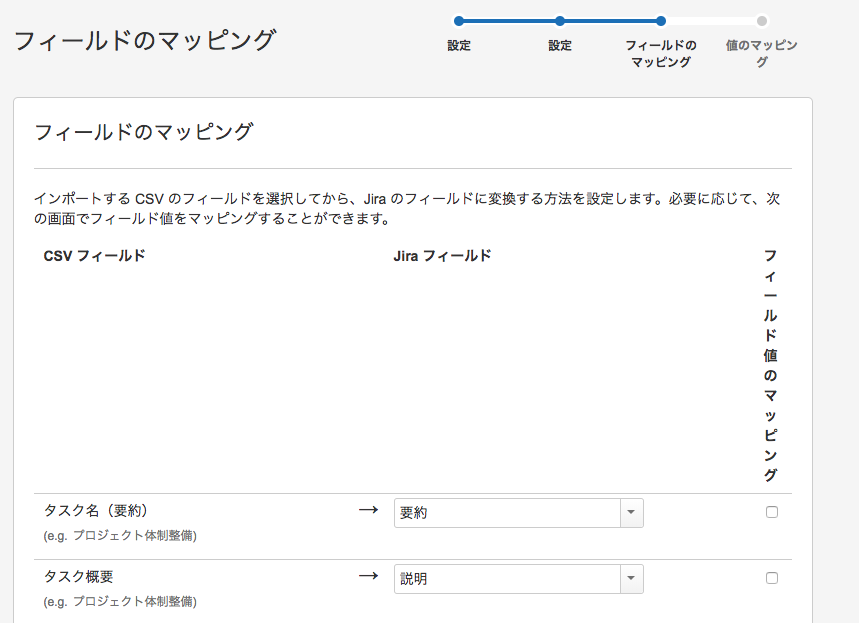859x623 pixels.
Task: Click the フィールドのマッピング progress step dot
Action: (x=661, y=21)
